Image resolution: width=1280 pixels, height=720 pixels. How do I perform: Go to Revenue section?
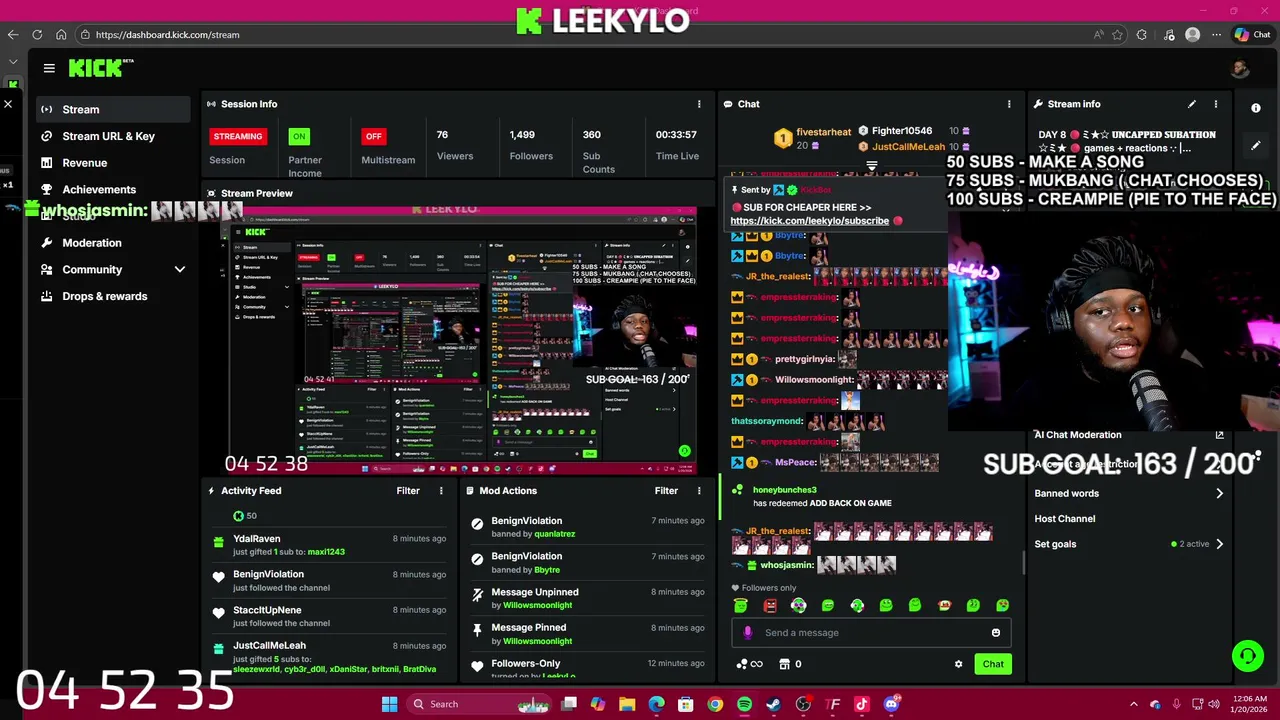point(84,163)
